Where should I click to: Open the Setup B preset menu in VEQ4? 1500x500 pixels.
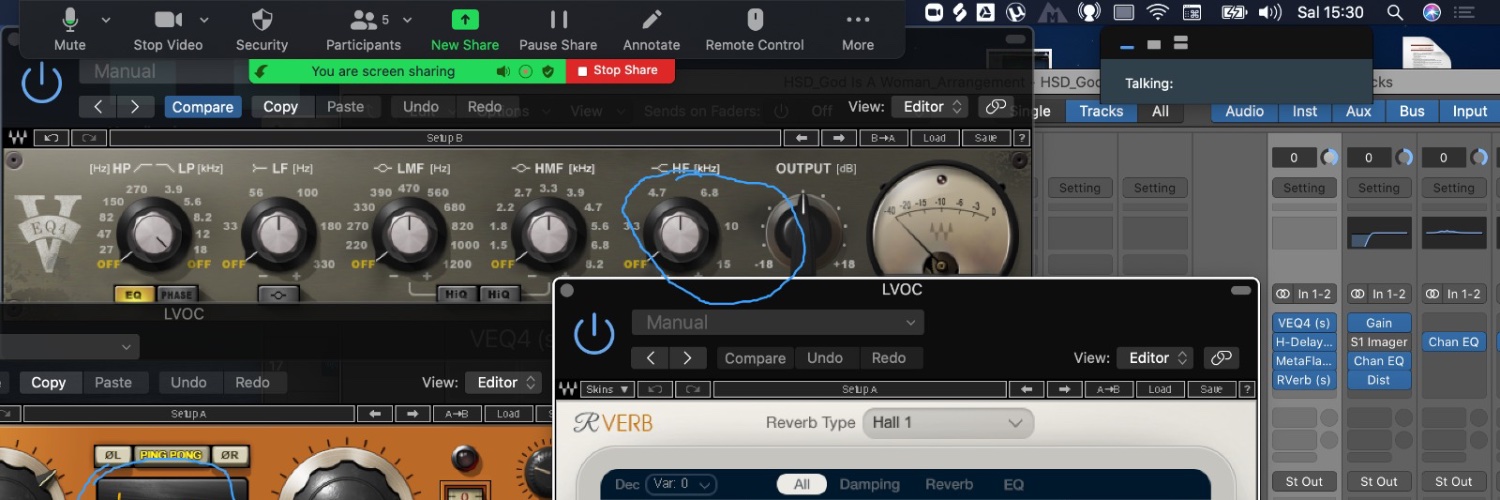(x=444, y=138)
